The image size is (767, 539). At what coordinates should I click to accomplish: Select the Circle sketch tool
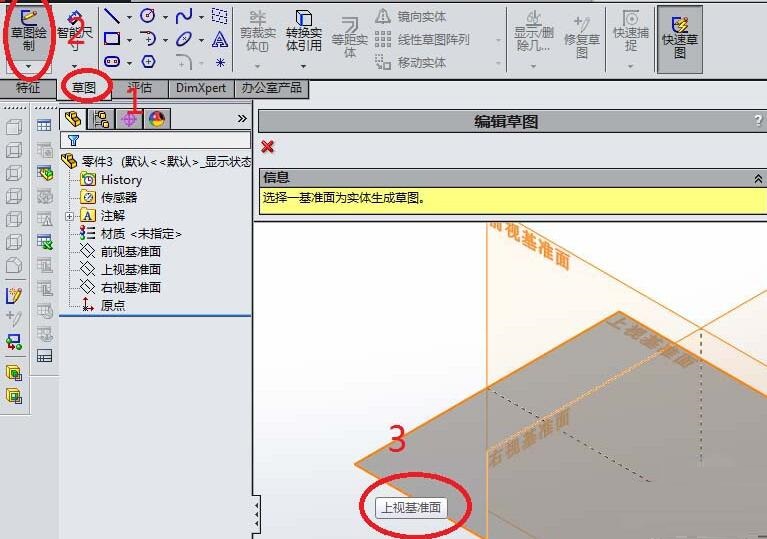(148, 16)
